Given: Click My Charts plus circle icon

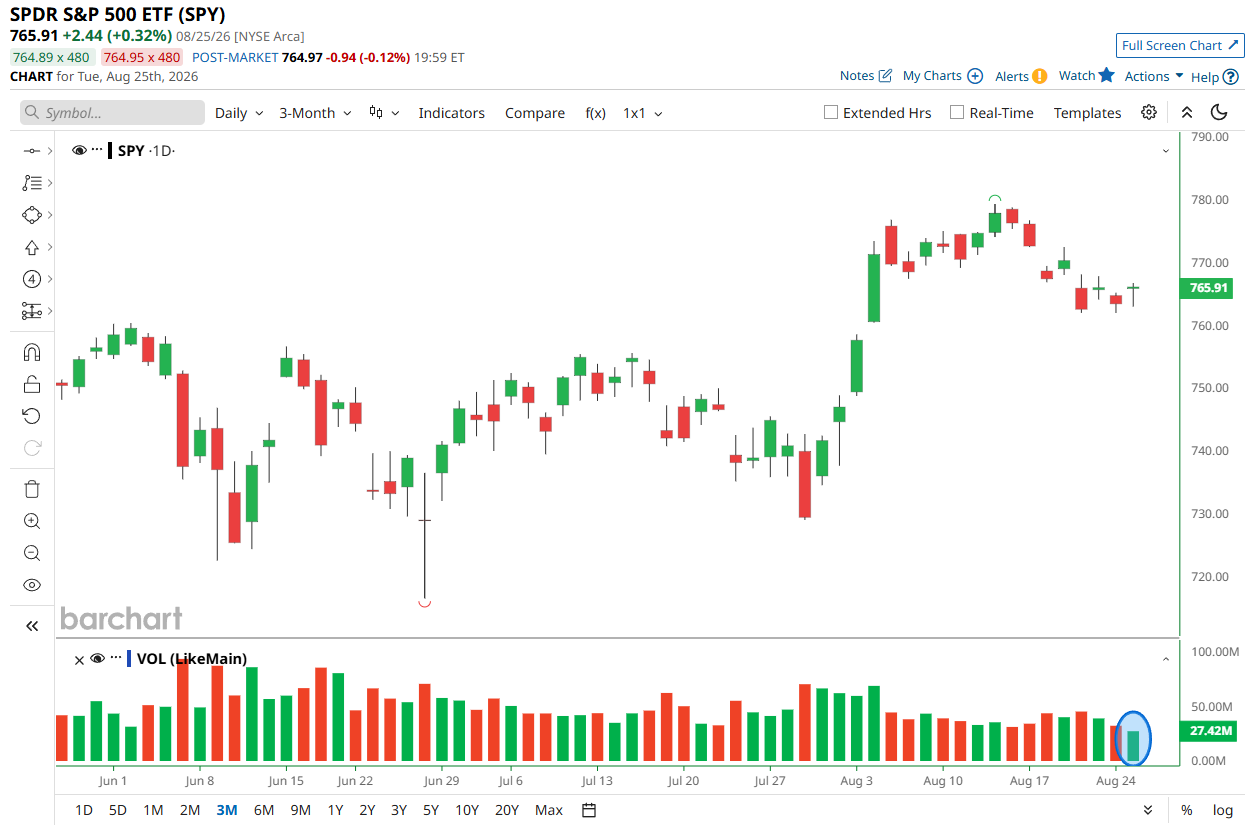Looking at the screenshot, I should click(975, 76).
